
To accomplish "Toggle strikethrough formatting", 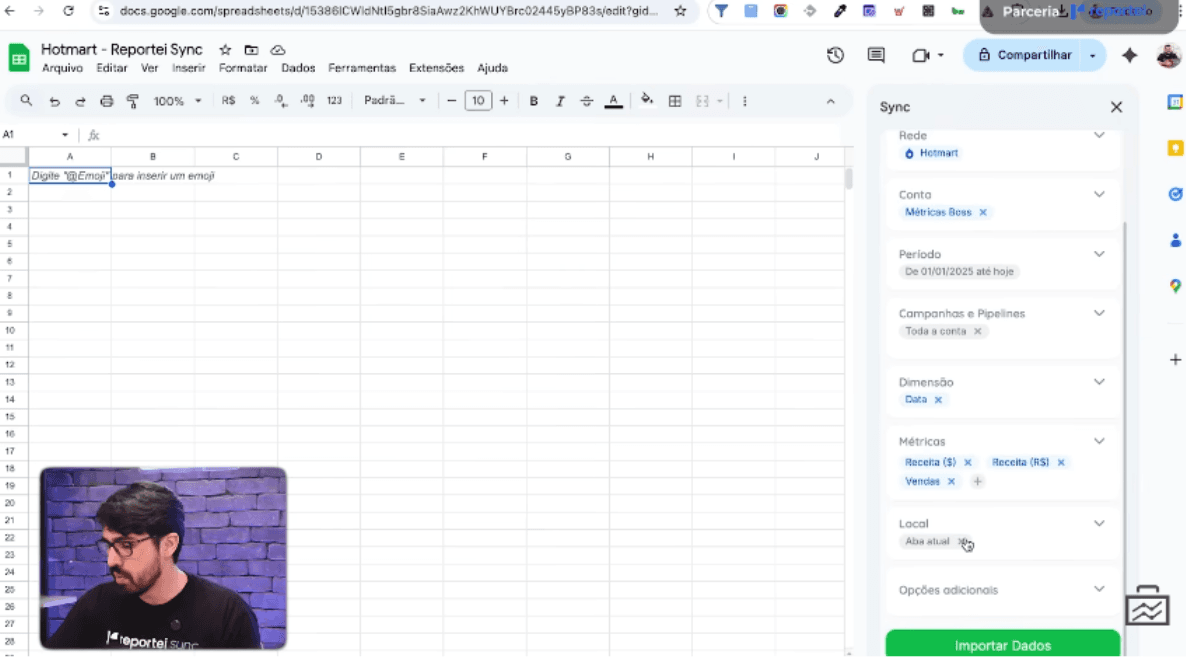I will (587, 101).
